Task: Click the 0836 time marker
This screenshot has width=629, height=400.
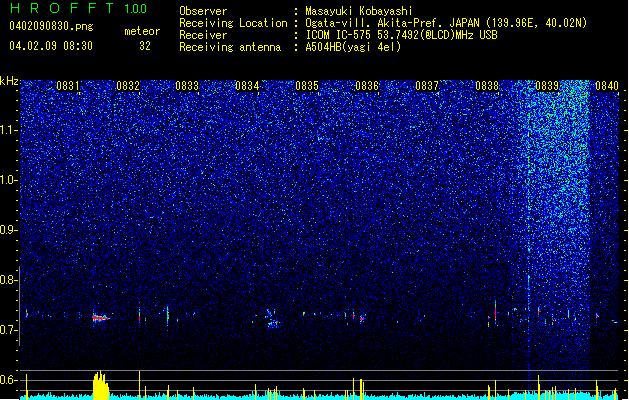Action: coord(367,86)
